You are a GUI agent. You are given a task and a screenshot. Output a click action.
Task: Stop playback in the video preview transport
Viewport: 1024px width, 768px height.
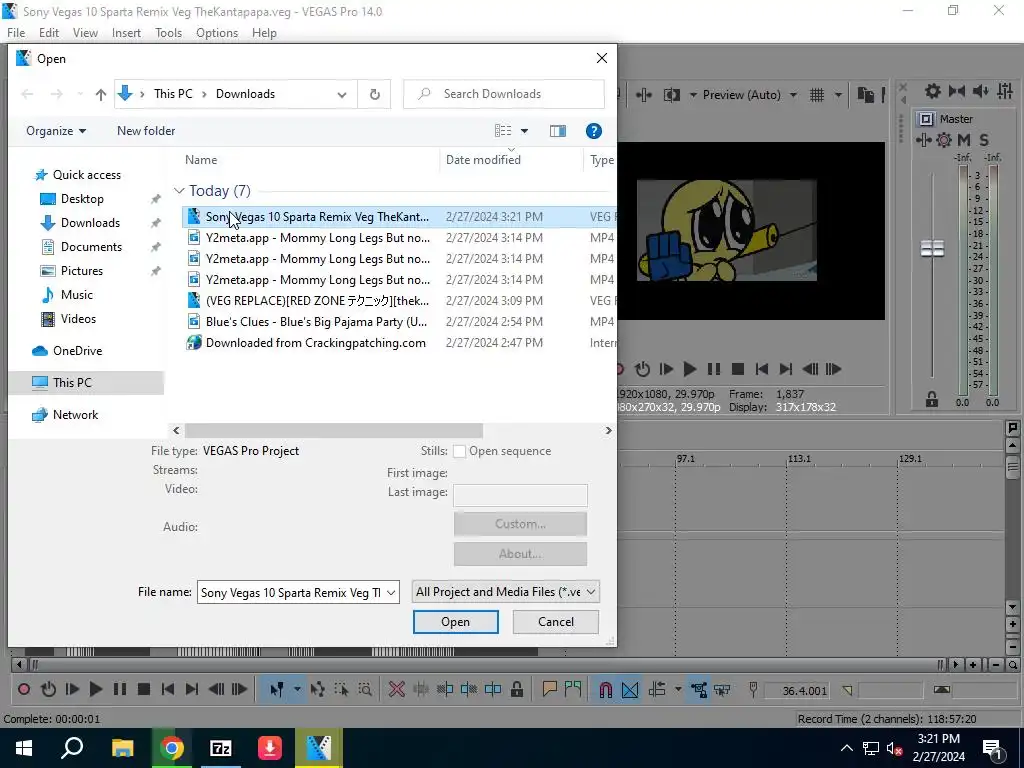[x=738, y=369]
